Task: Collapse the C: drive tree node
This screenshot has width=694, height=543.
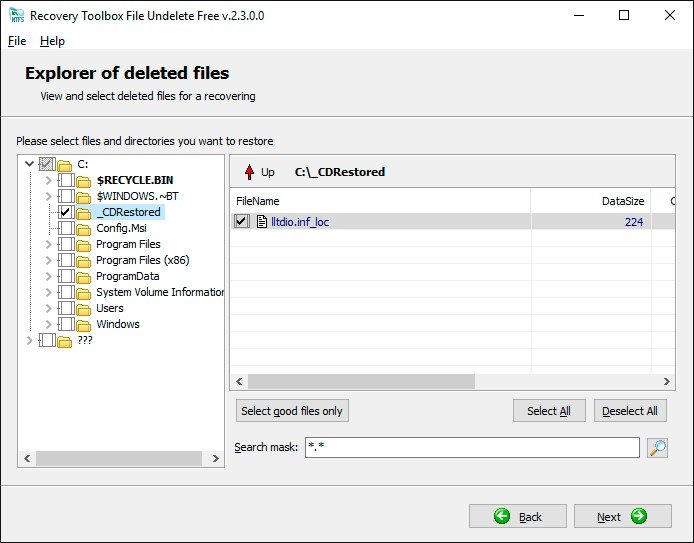Action: pyautogui.click(x=29, y=164)
